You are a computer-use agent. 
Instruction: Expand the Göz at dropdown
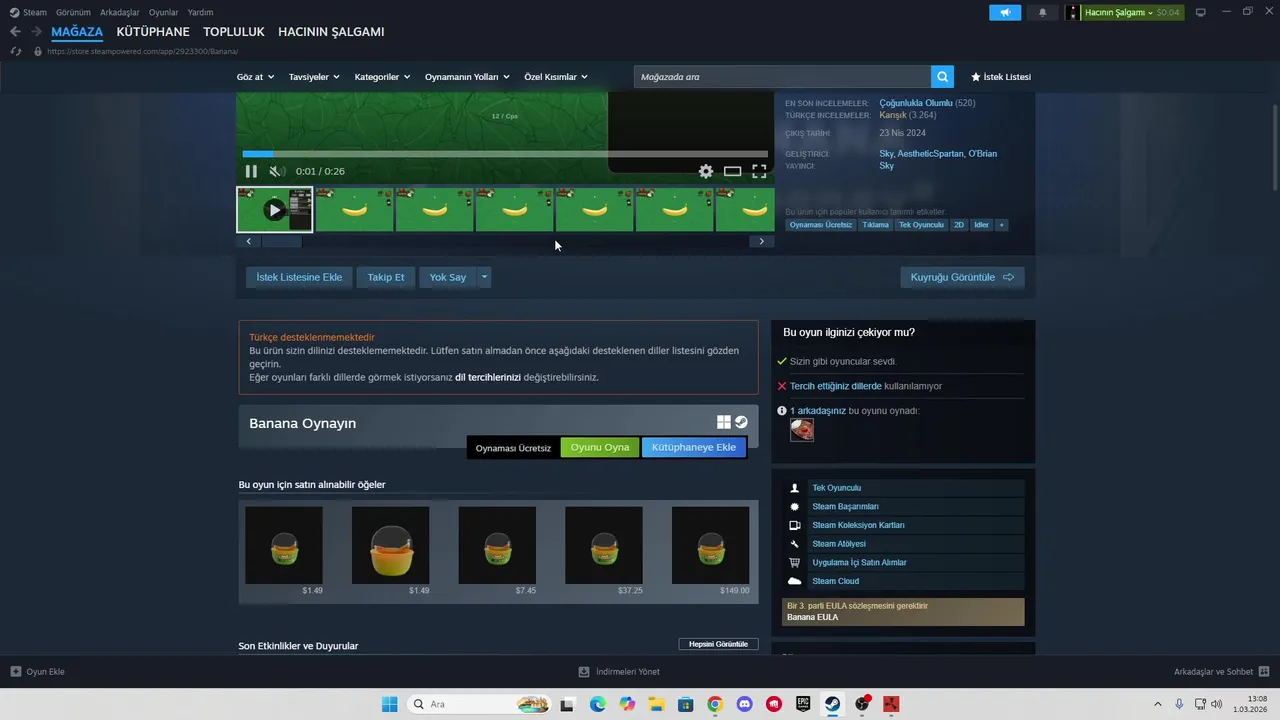(255, 77)
